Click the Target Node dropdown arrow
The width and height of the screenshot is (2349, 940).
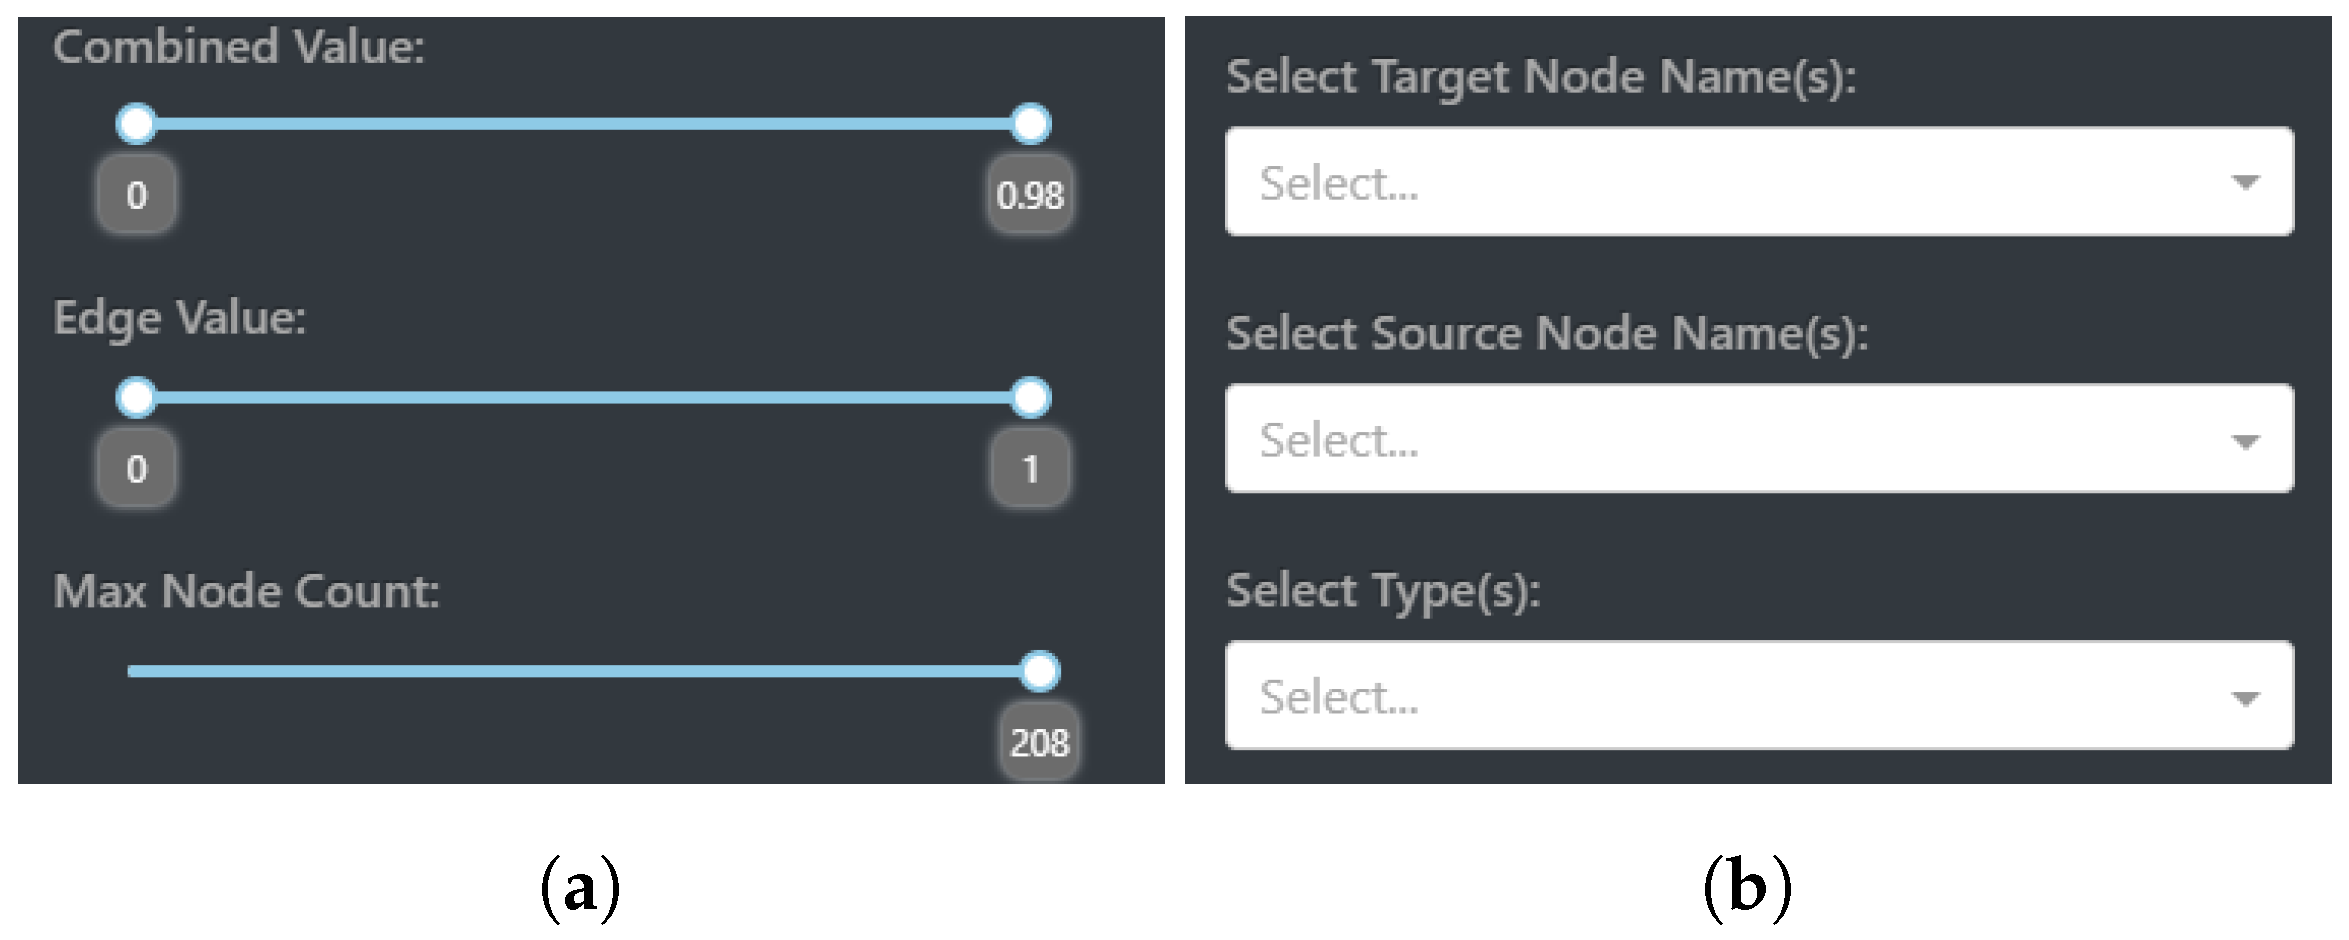tap(2245, 183)
